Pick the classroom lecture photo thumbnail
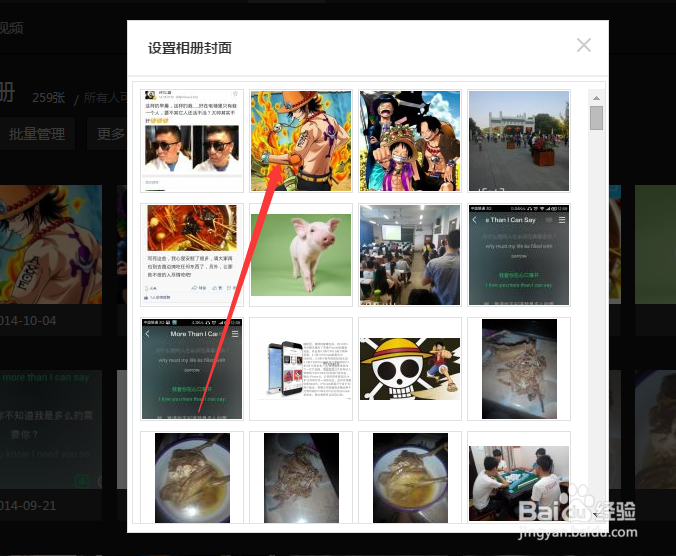Screen dimensions: 676x556 click(x=410, y=255)
